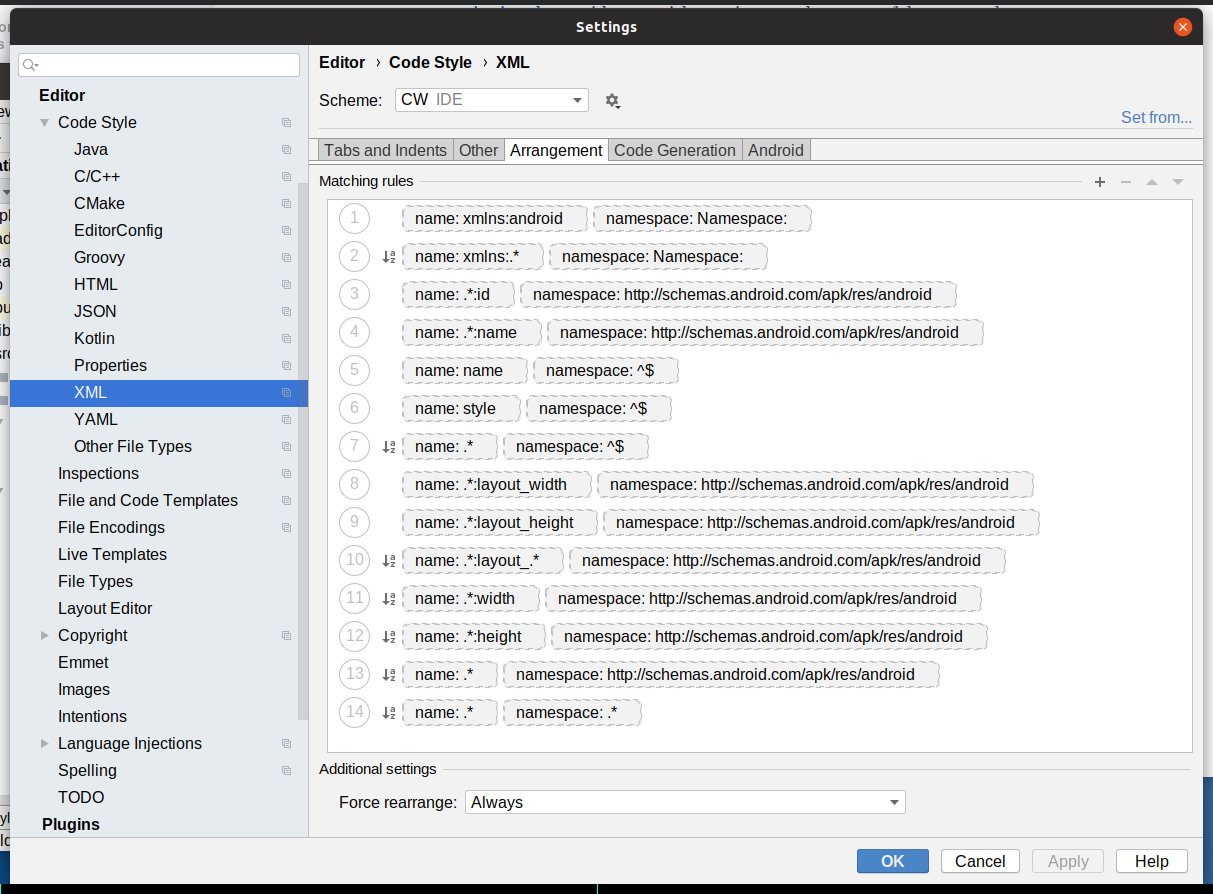The height and width of the screenshot is (894, 1213).
Task: Click the search icon in the settings filter
Action: tap(30, 65)
